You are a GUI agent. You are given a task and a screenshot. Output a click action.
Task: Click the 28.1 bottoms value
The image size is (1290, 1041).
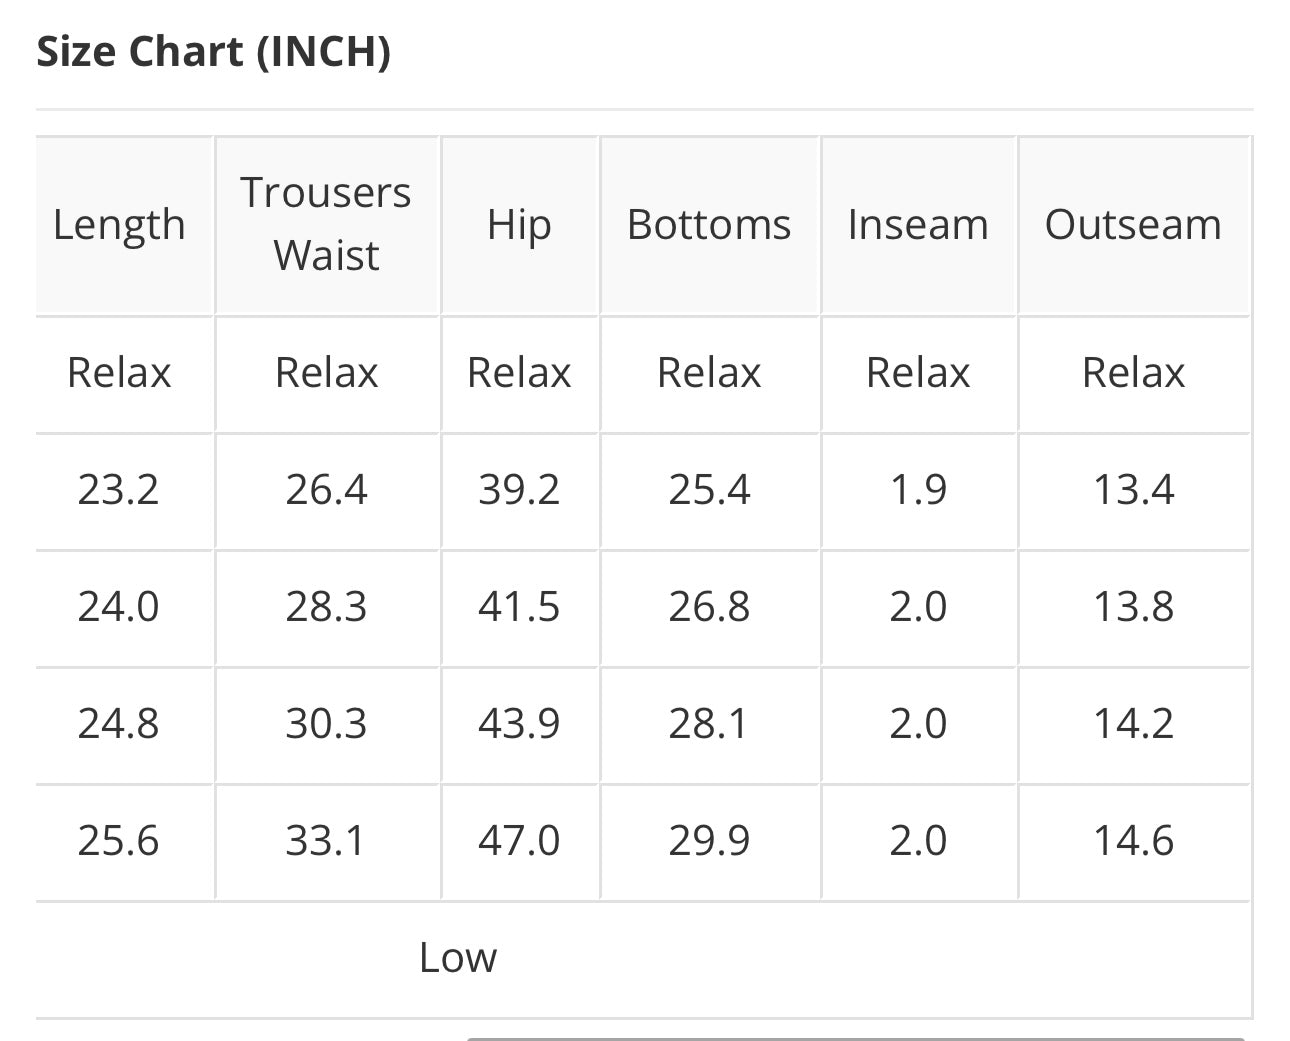click(x=708, y=724)
